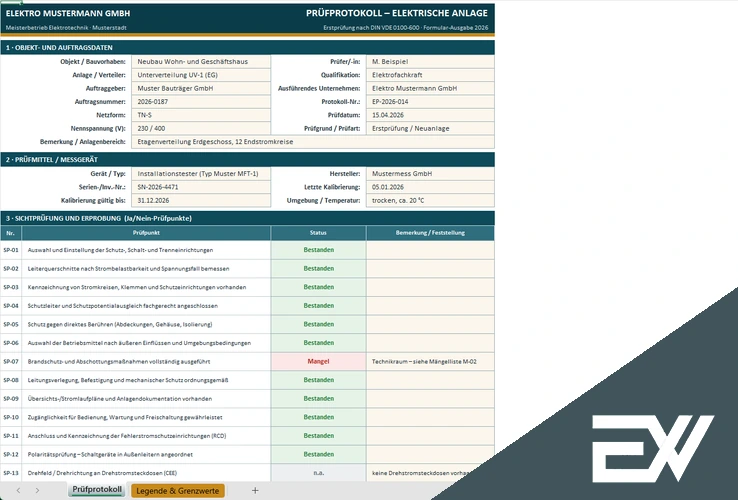Select the Protokoll-Nr. cell 'EP-2026-014'

tap(430, 102)
